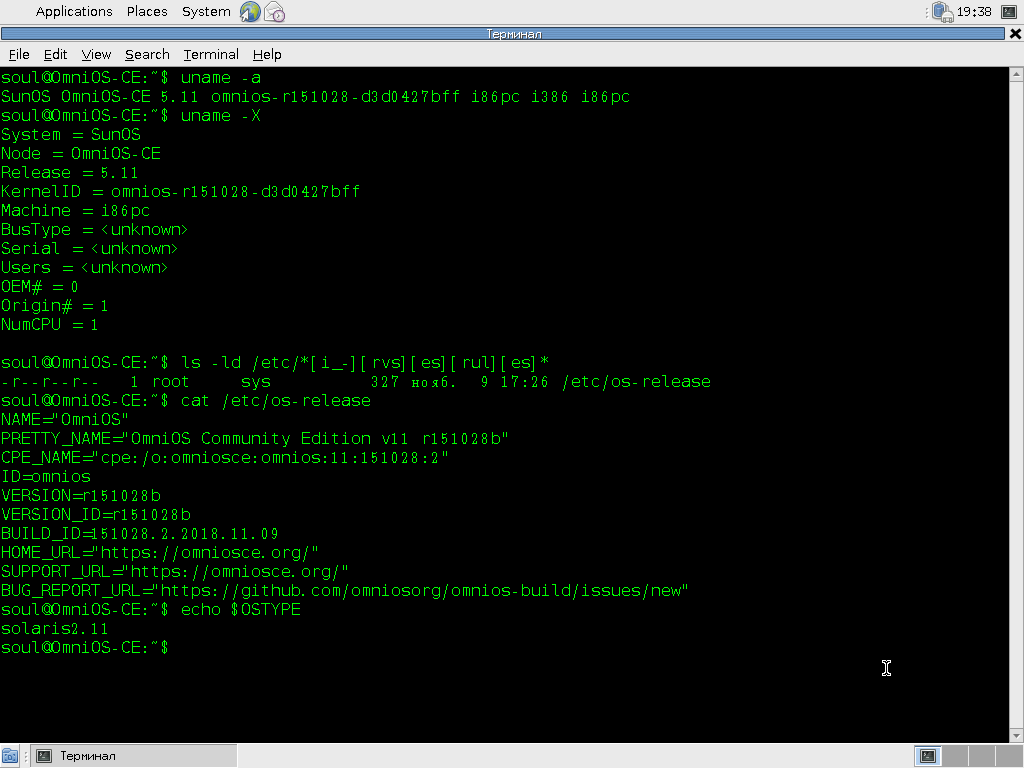Click the 'ID=omnios' line
Image resolution: width=1024 pixels, height=768 pixels.
(46, 477)
